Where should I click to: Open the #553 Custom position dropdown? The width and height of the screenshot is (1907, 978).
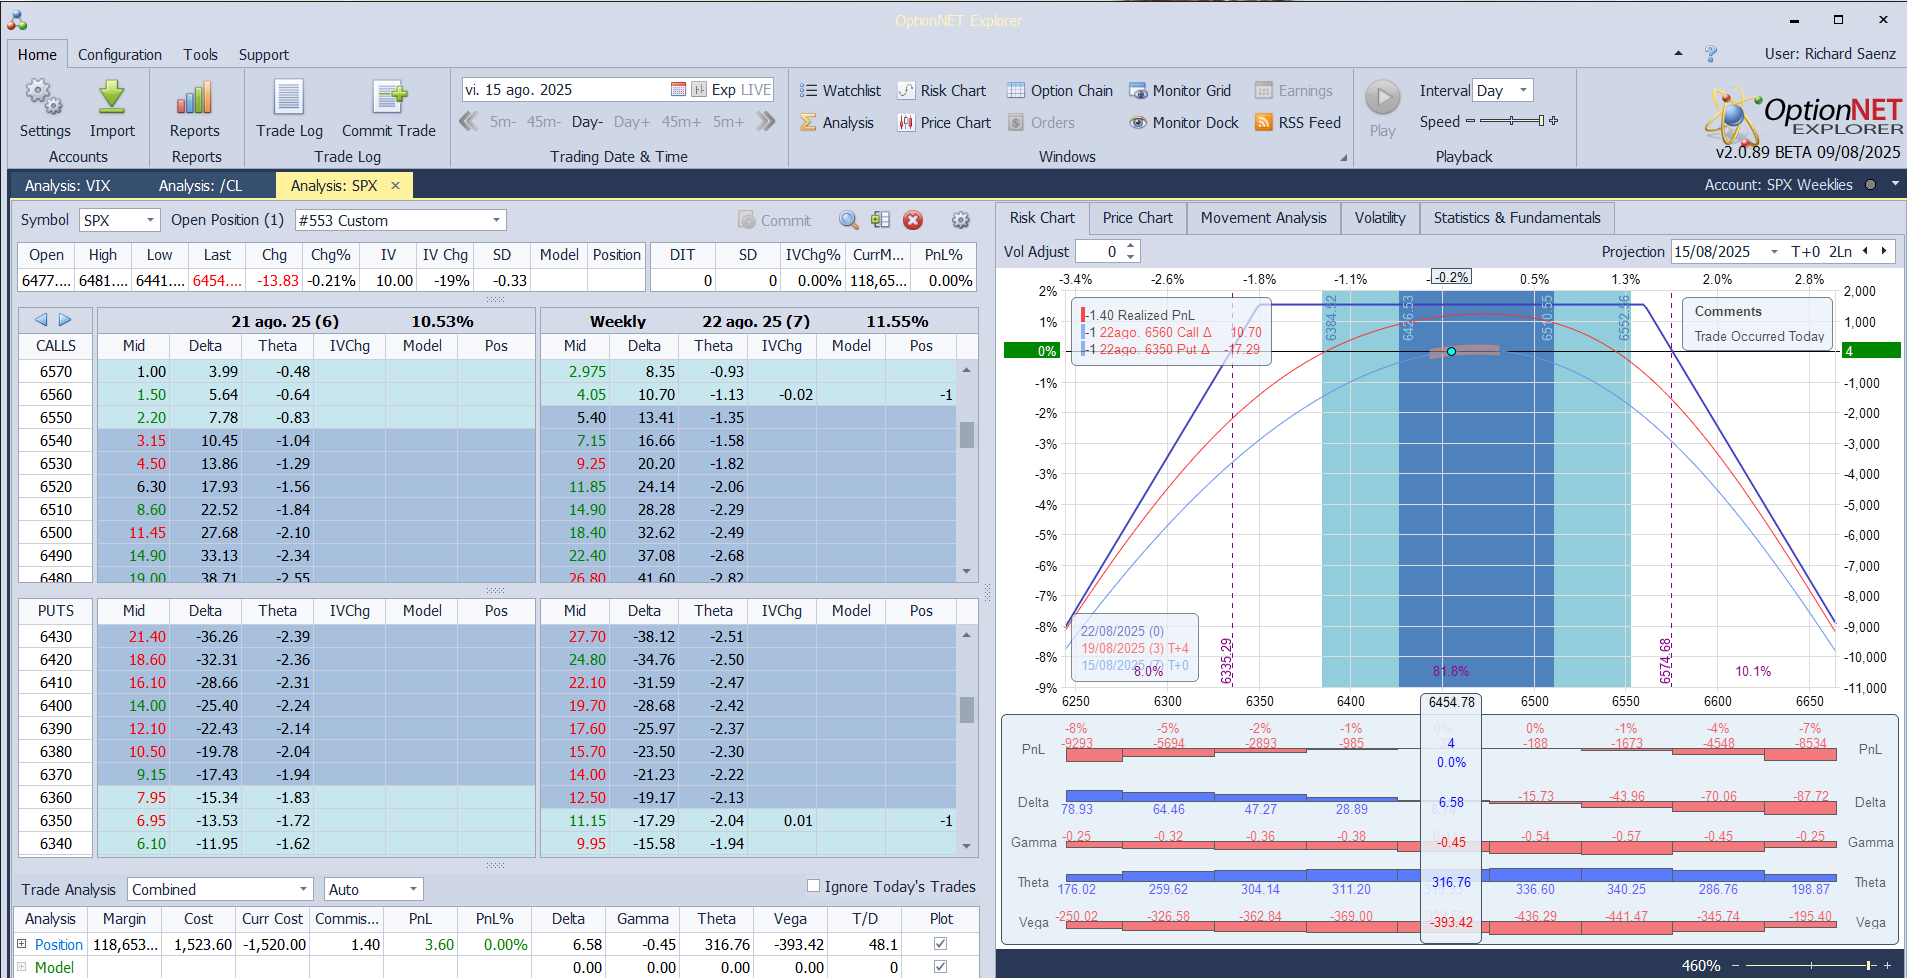tap(496, 220)
